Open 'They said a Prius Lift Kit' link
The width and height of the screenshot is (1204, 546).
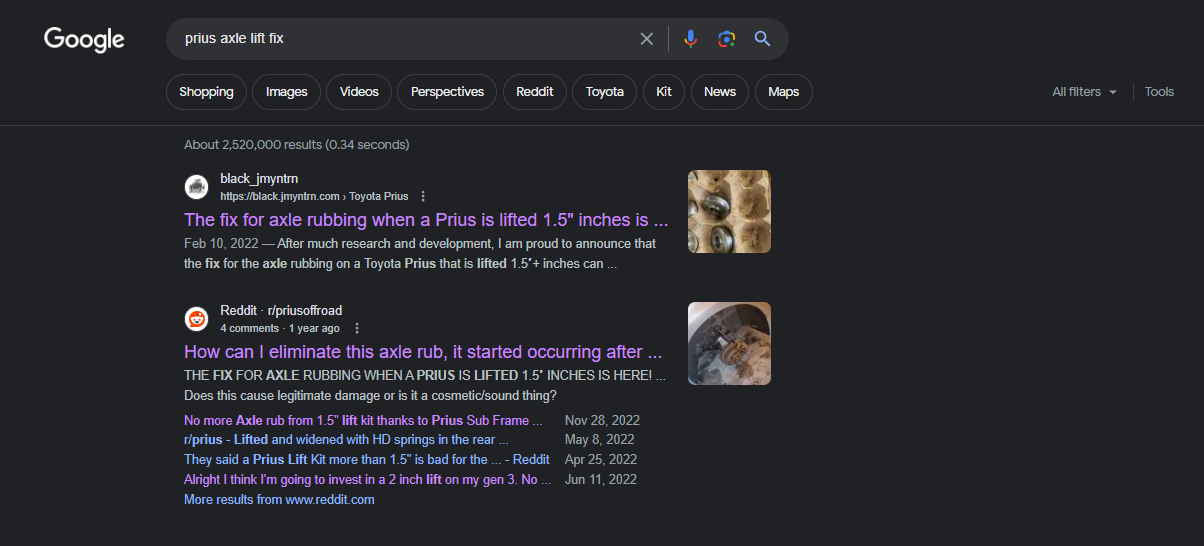pyautogui.click(x=367, y=459)
